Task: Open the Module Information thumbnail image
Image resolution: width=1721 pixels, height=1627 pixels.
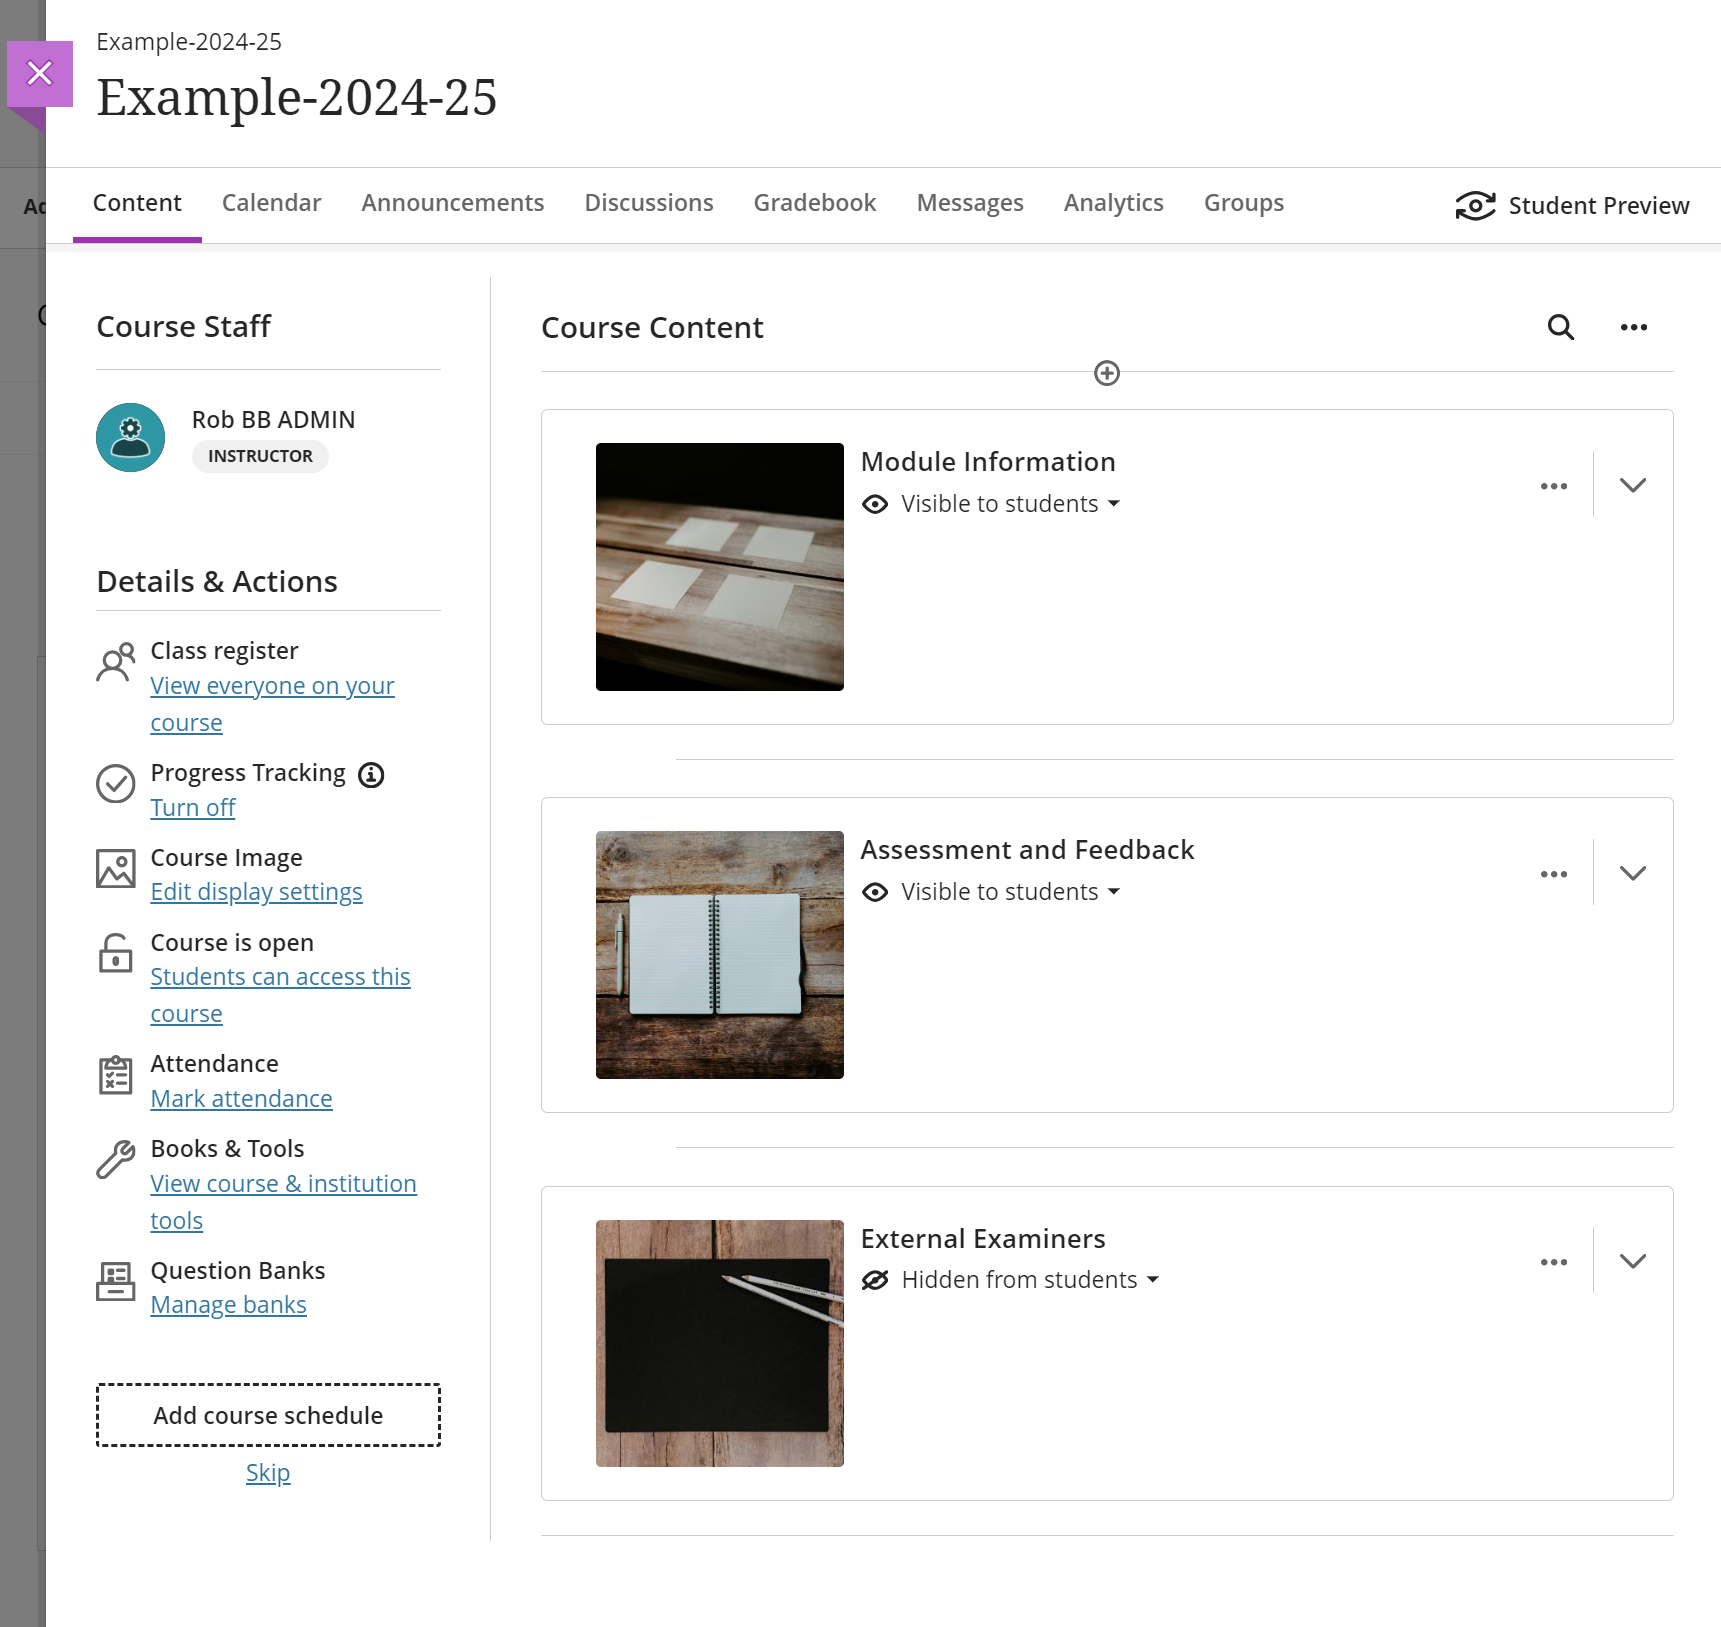Action: pyautogui.click(x=720, y=567)
